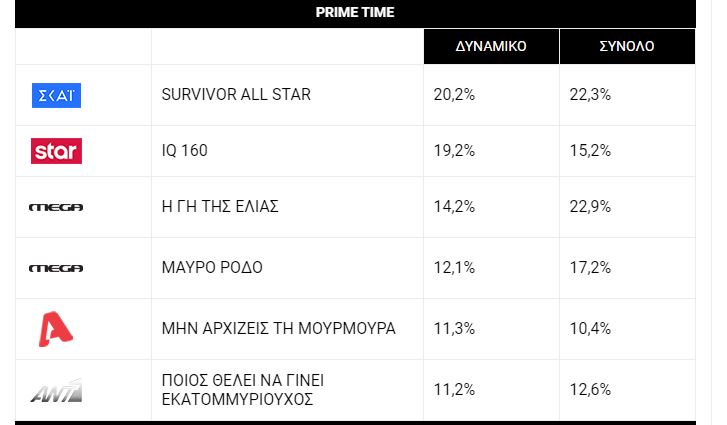Viewport: 727px width, 425px height.
Task: Select ΜΗΝ ΑΡΧΙΖΕΙΣ ΤΗ ΜΟΥΡΜΟΥΡΑ title
Action: coord(278,329)
